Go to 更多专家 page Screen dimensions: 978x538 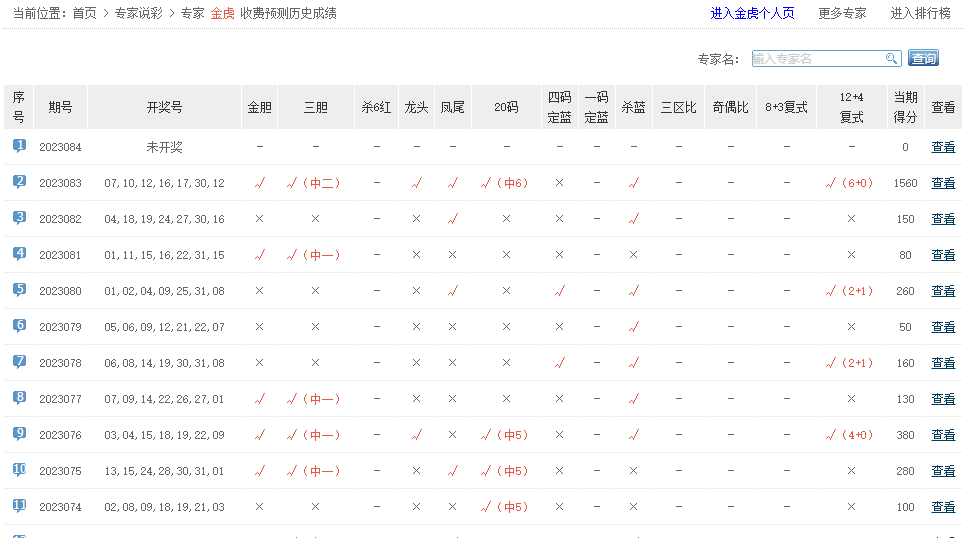pos(842,13)
